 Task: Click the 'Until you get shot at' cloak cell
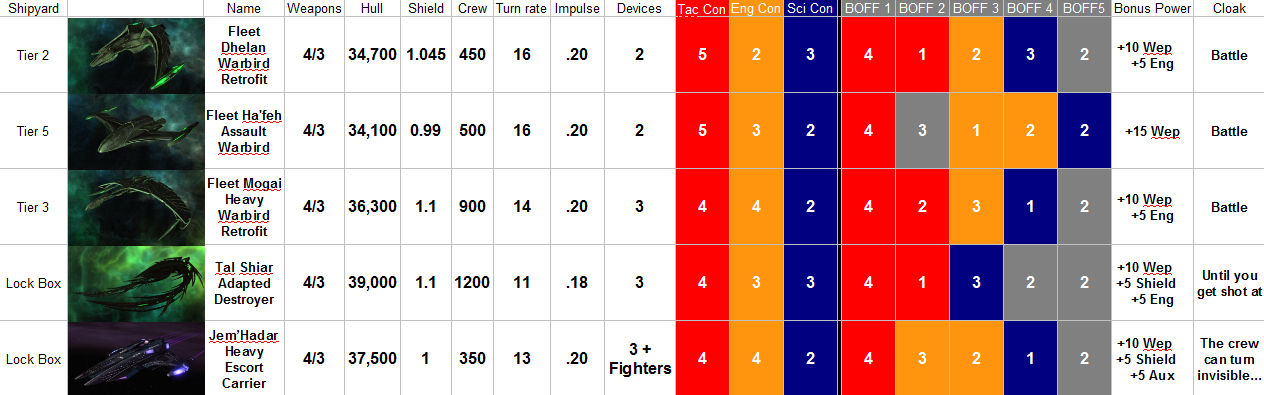1229,283
